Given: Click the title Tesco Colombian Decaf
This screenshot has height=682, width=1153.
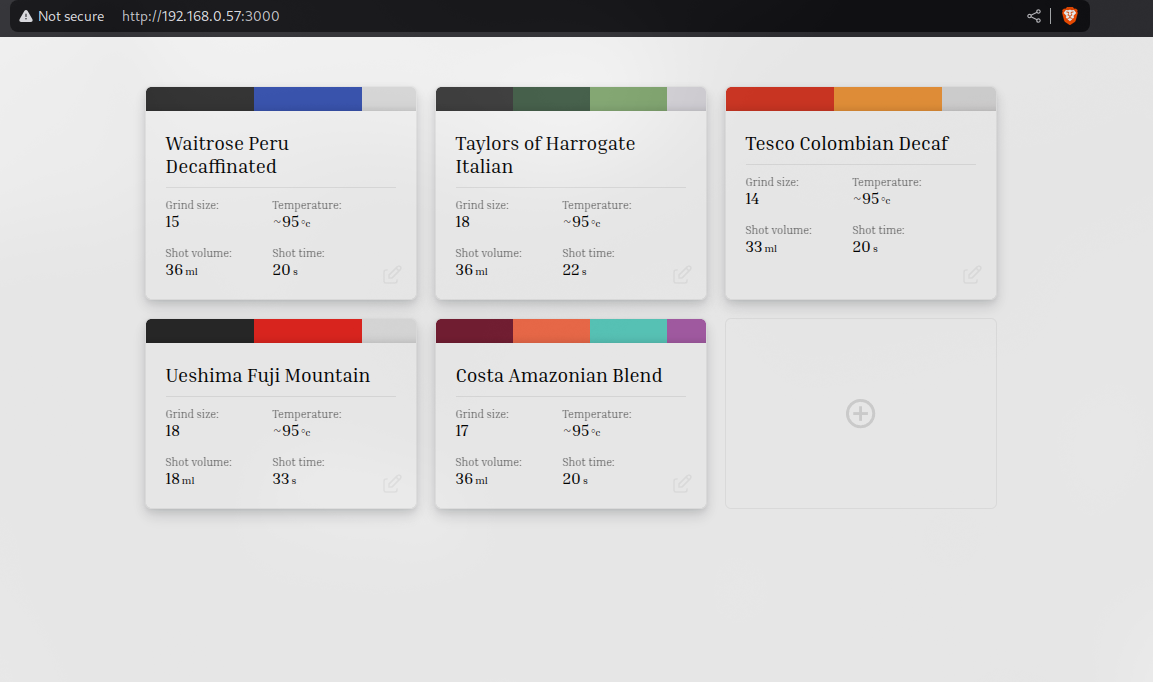Looking at the screenshot, I should pyautogui.click(x=847, y=143).
